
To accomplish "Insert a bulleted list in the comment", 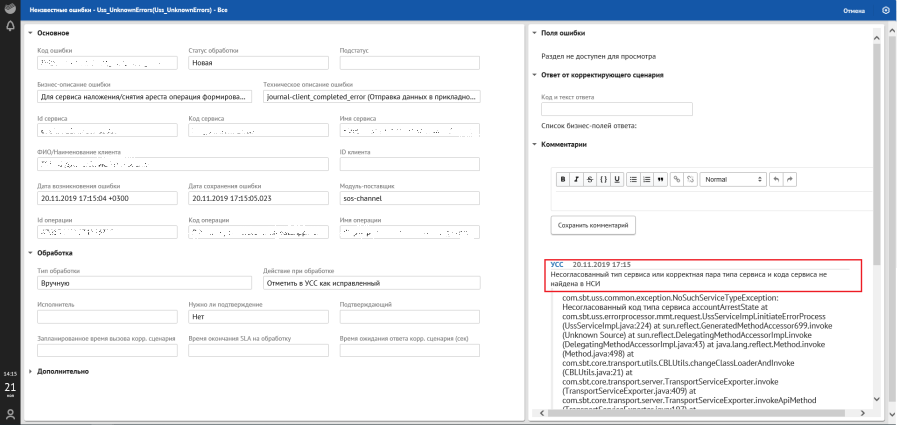I will (x=634, y=179).
